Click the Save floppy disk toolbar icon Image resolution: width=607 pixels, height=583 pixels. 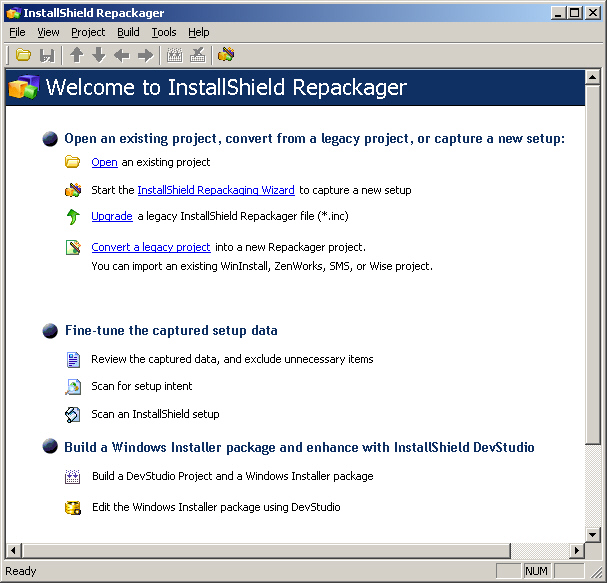46,55
